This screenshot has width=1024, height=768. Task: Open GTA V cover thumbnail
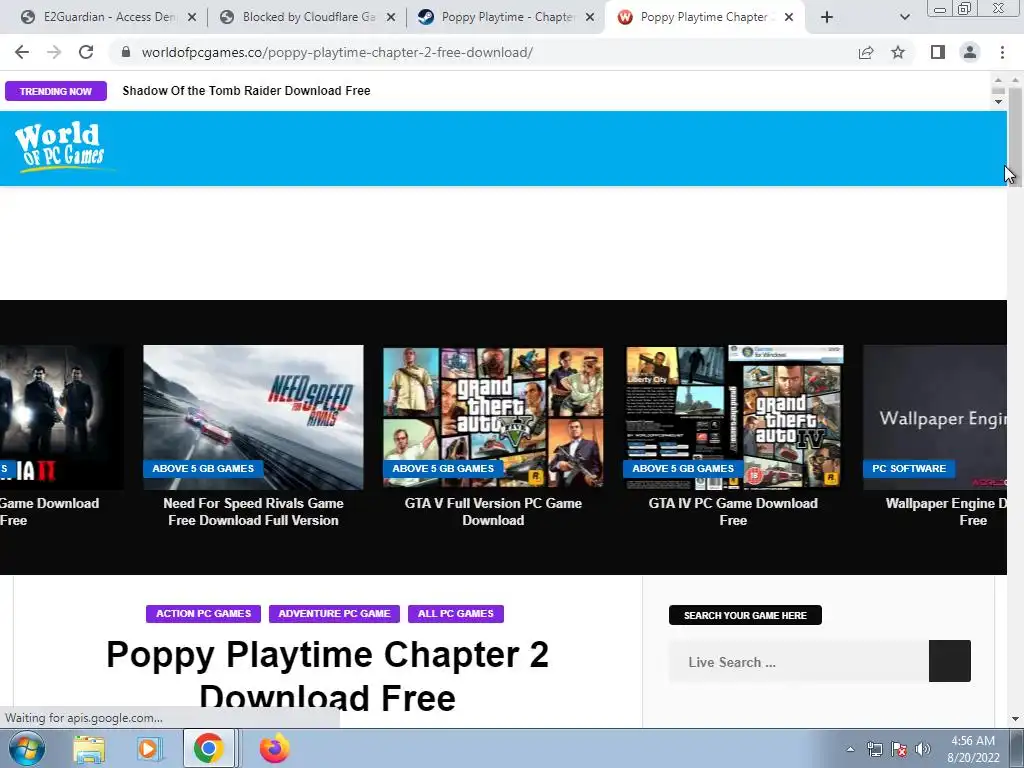493,417
